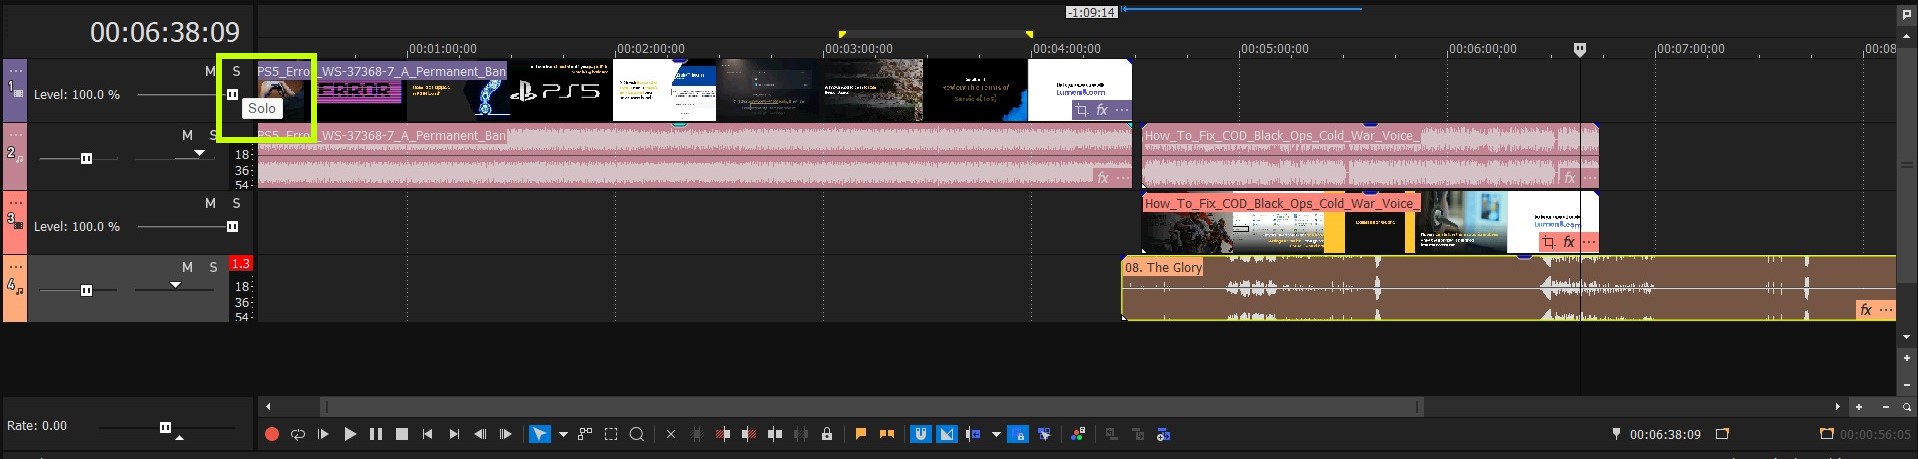
Task: Toggle loop playback
Action: pyautogui.click(x=297, y=434)
